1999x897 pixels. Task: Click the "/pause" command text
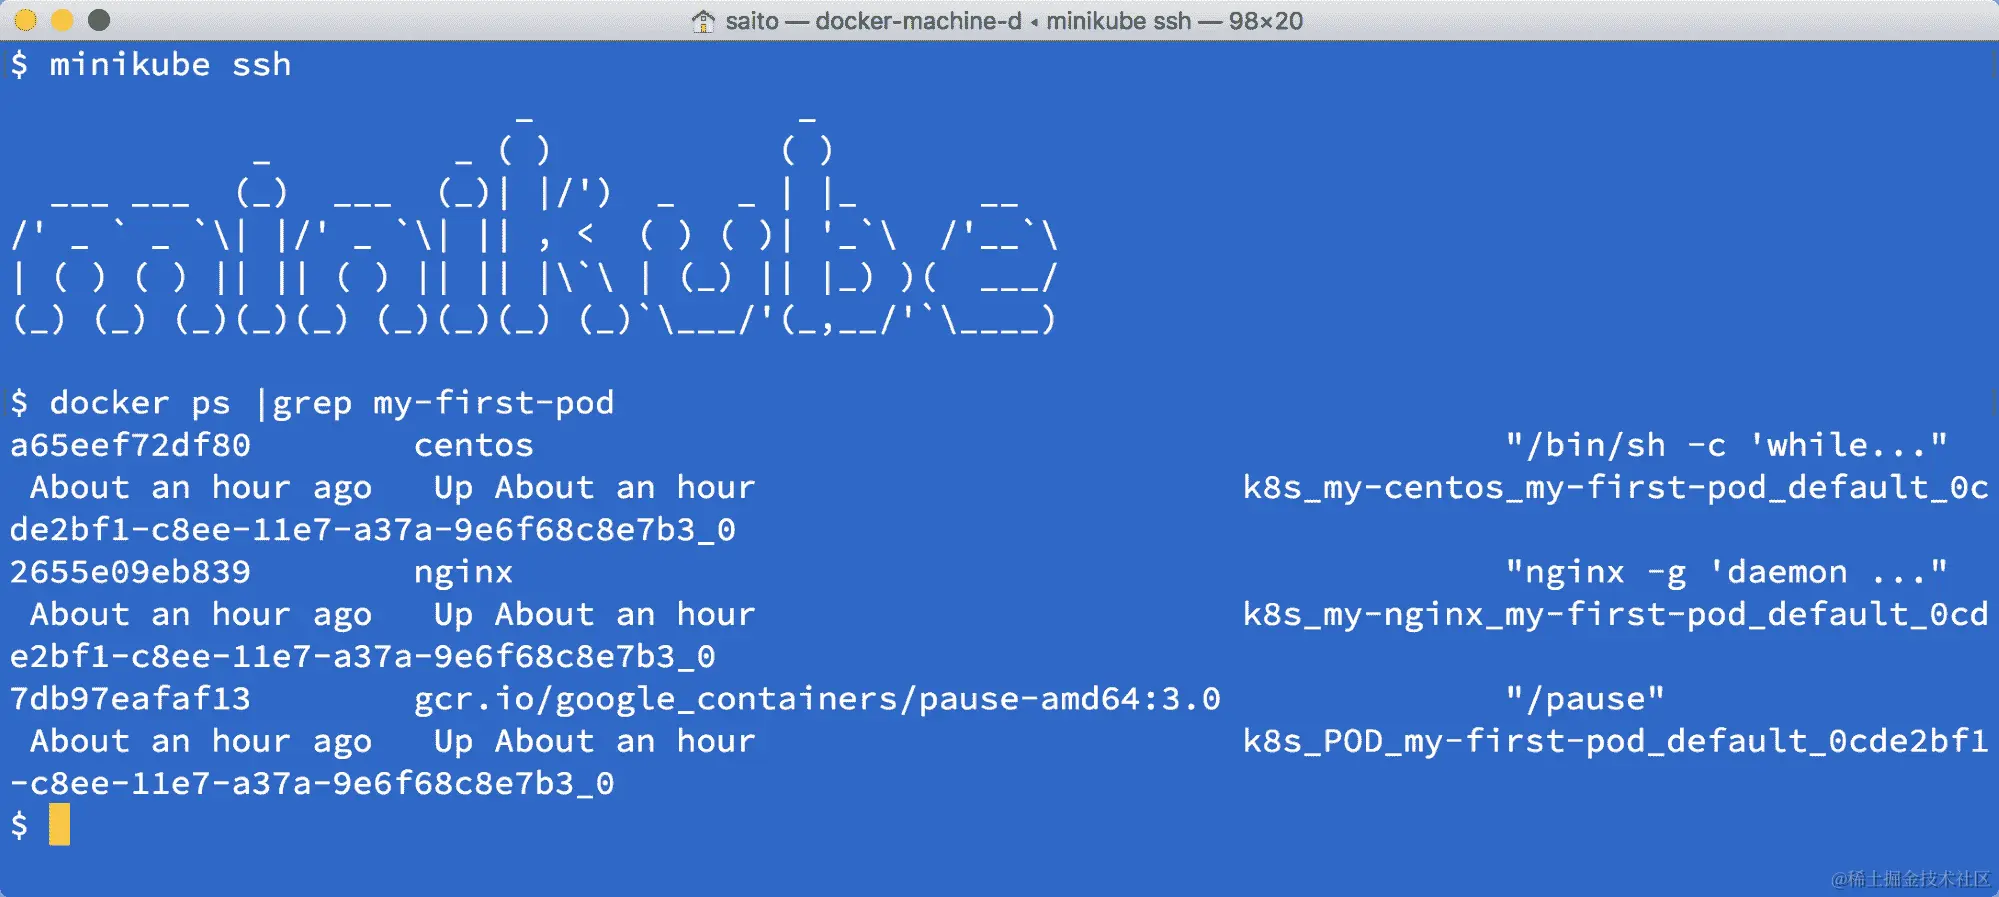coord(1585,699)
